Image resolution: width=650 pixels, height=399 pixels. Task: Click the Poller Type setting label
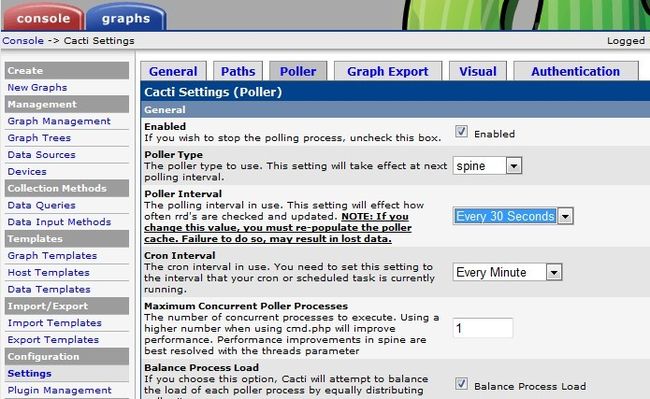point(173,155)
